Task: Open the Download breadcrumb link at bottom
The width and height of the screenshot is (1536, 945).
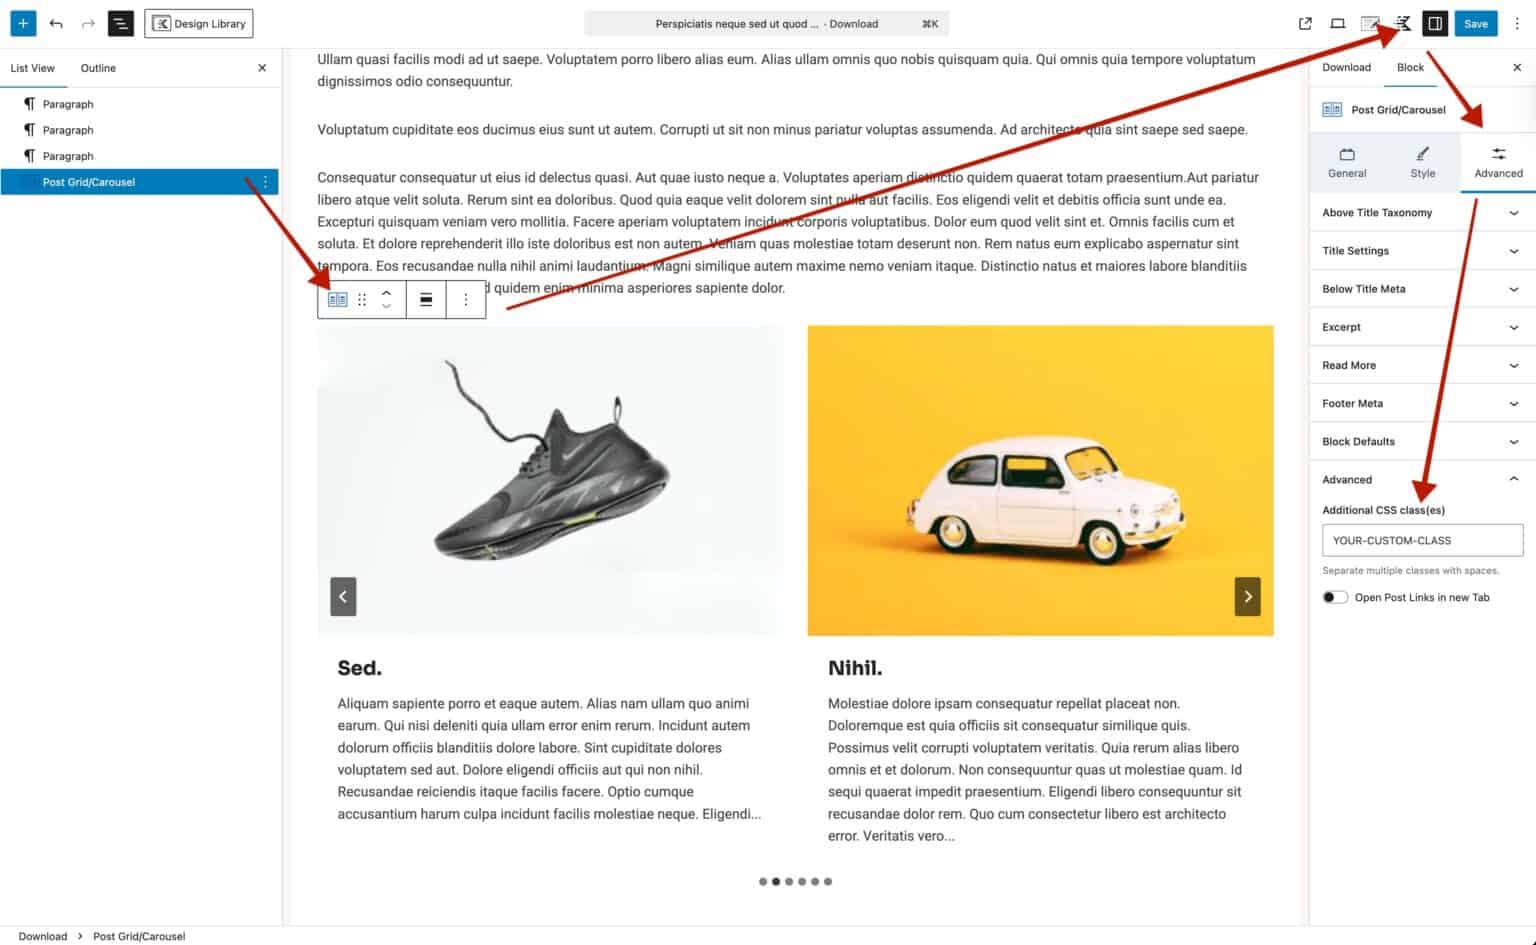Action: [43, 936]
